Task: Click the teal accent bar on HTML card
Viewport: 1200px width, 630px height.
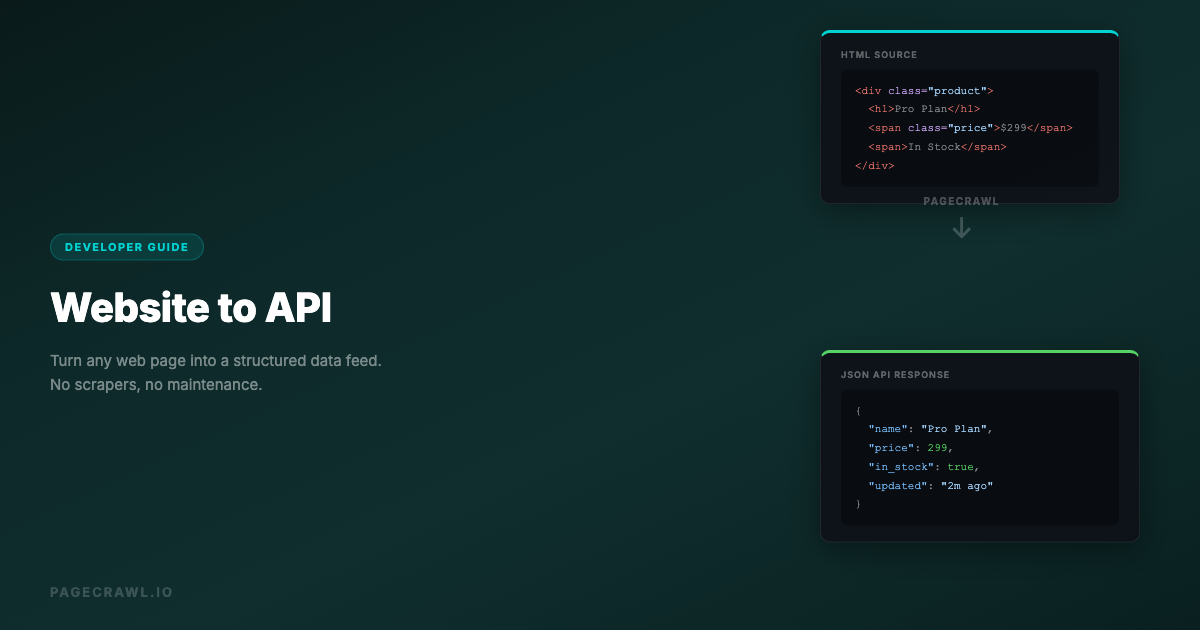Action: [969, 33]
